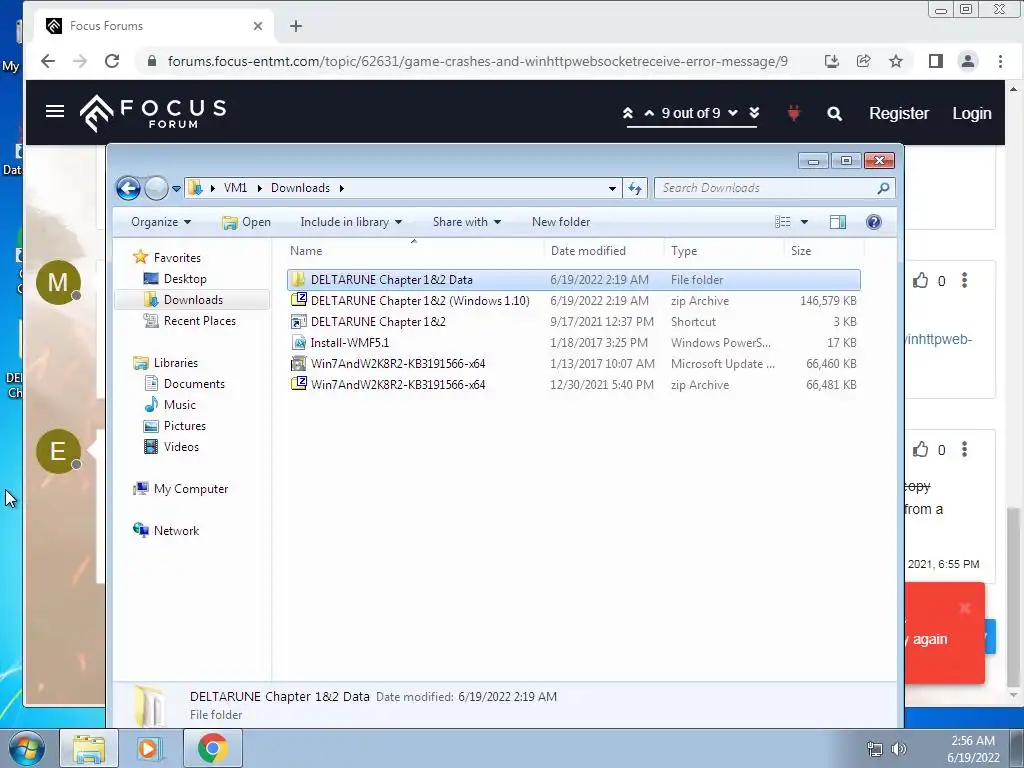Select the Win7AndW2K8R2 Microsoft Update file
Viewport: 1024px width, 768px height.
573,364
